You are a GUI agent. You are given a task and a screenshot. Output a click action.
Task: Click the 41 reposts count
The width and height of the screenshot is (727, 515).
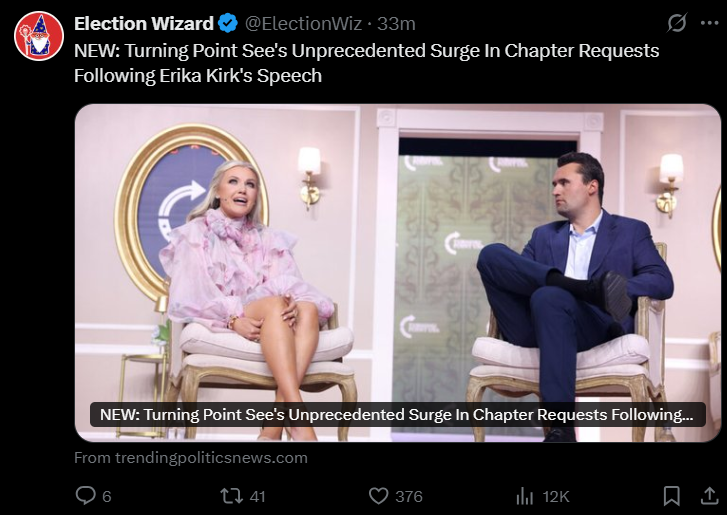[x=257, y=496]
